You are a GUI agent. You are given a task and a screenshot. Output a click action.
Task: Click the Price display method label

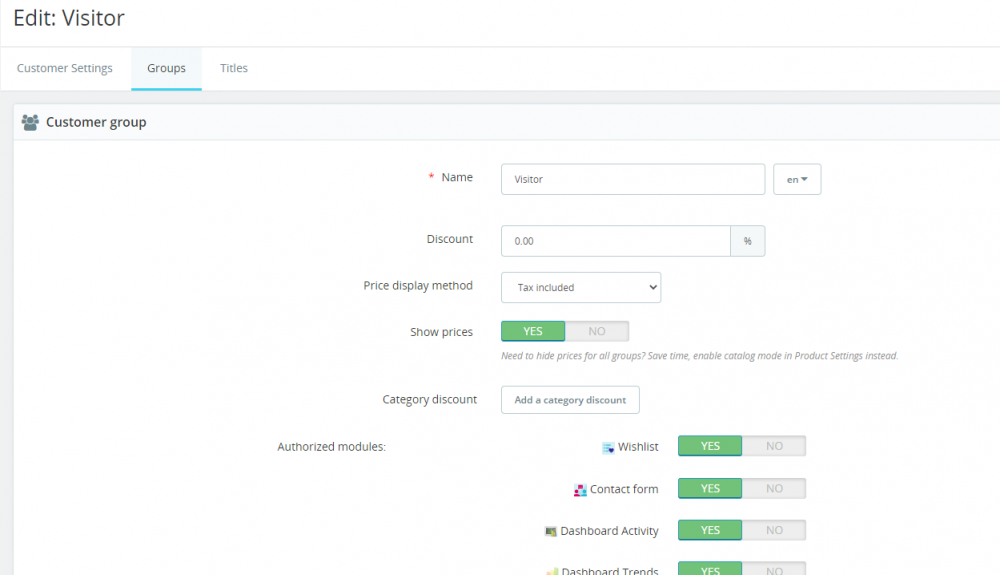pos(418,286)
